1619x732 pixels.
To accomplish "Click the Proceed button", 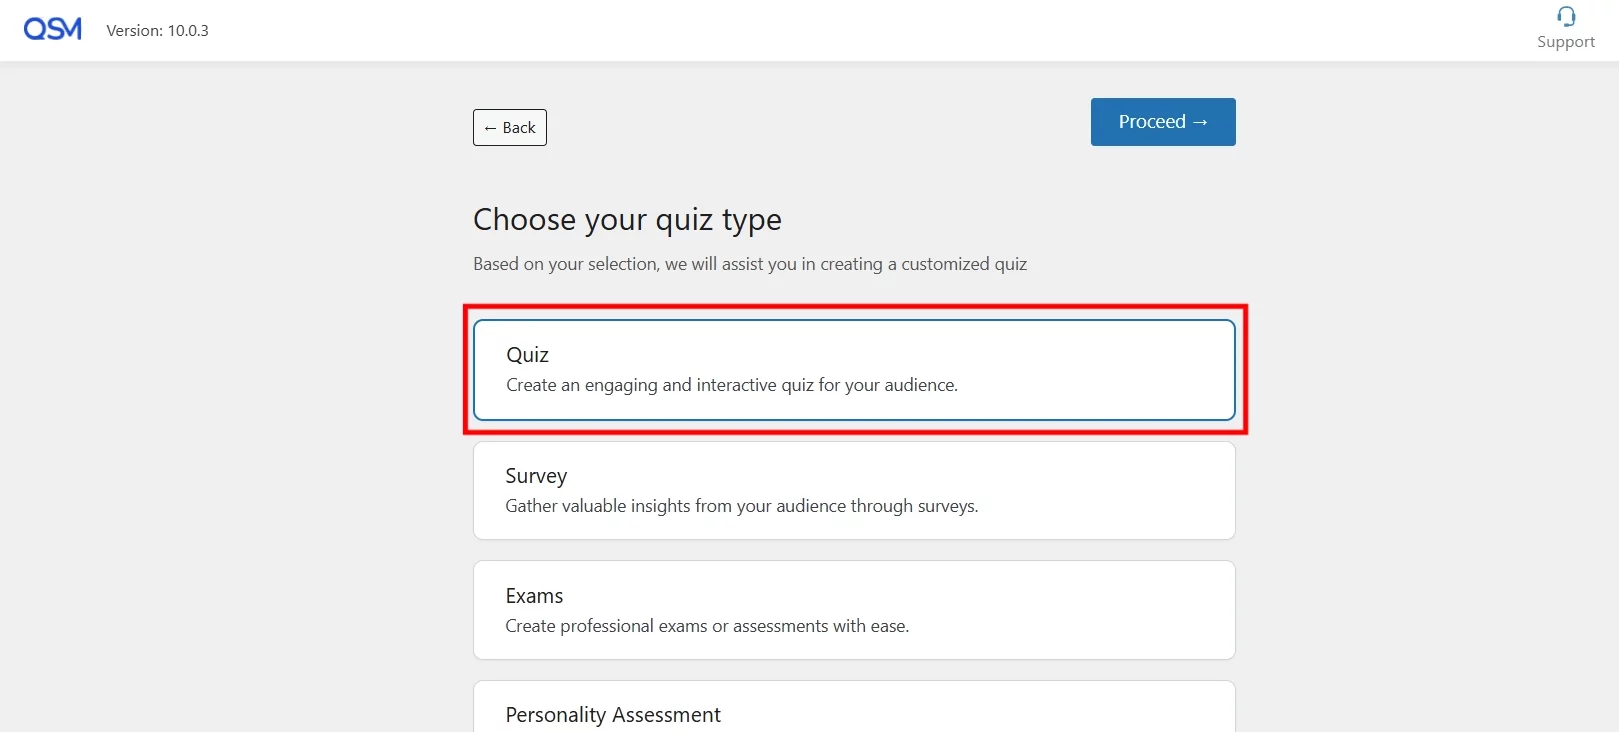I will point(1163,122).
